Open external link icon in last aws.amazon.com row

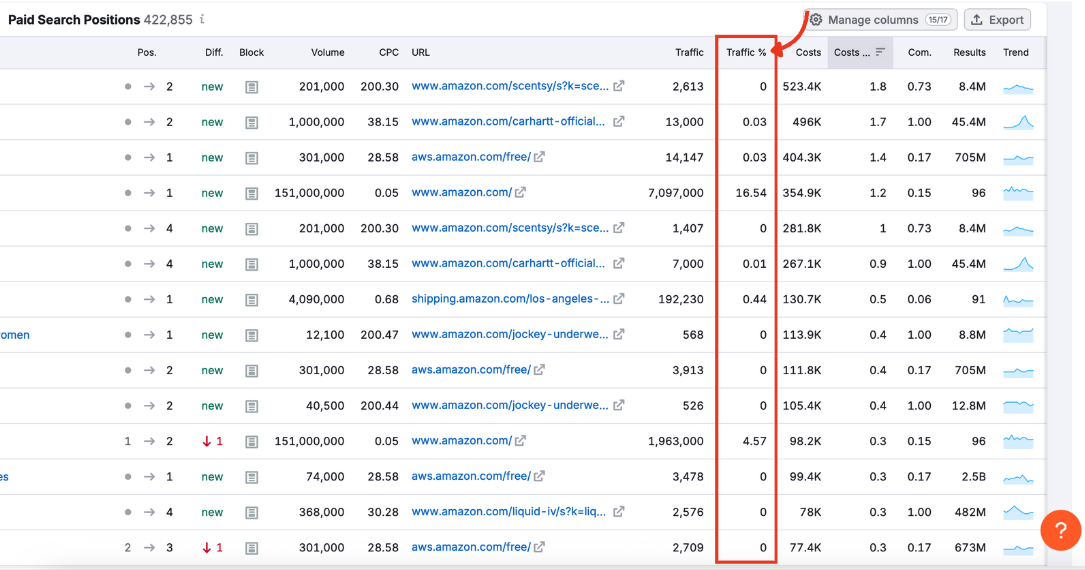(540, 548)
